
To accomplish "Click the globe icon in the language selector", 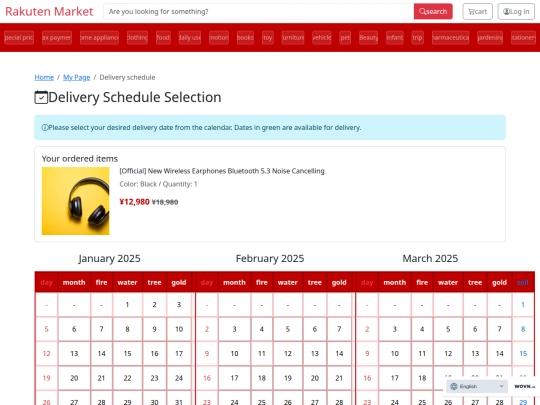I will pos(454,386).
